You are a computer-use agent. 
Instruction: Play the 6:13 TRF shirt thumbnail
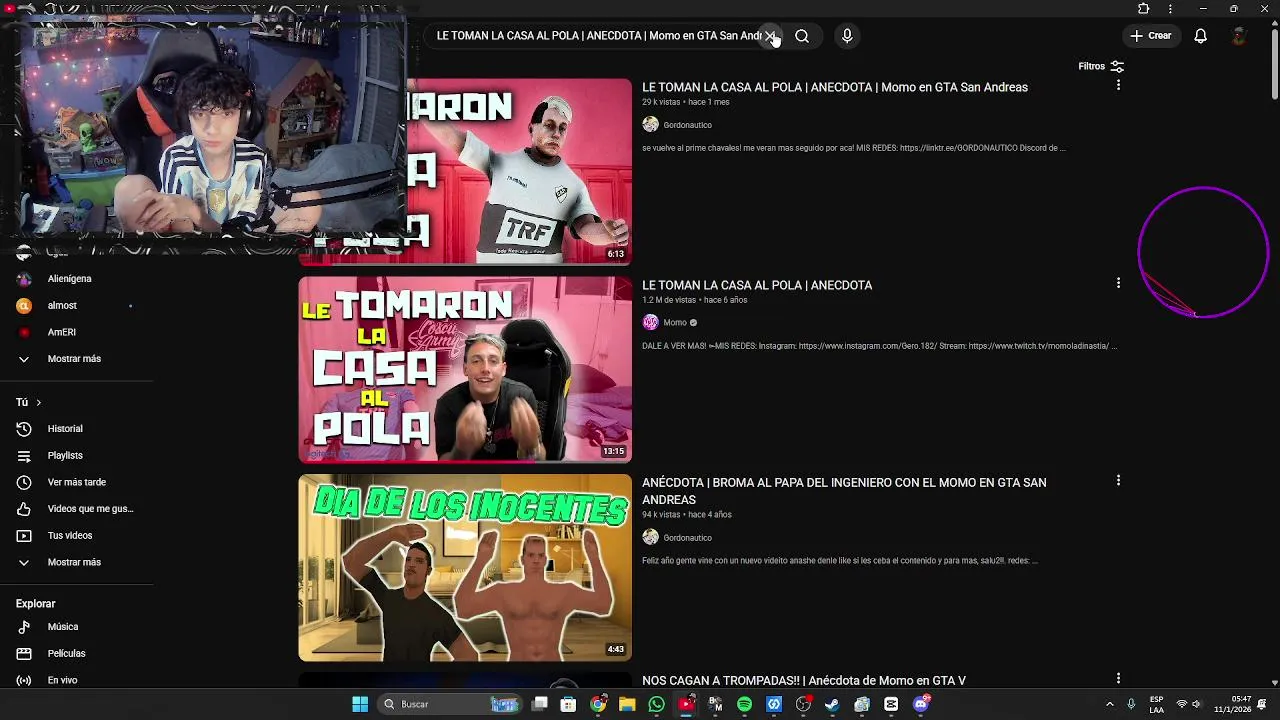point(520,171)
